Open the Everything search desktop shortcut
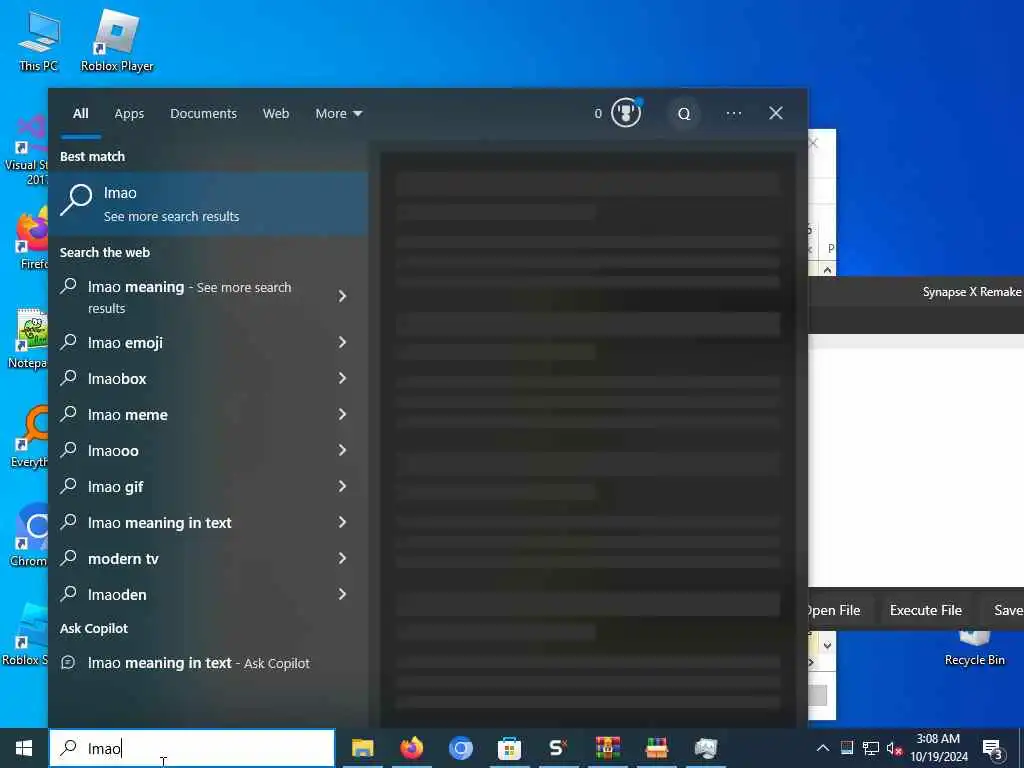The width and height of the screenshot is (1024, 768). [29, 436]
